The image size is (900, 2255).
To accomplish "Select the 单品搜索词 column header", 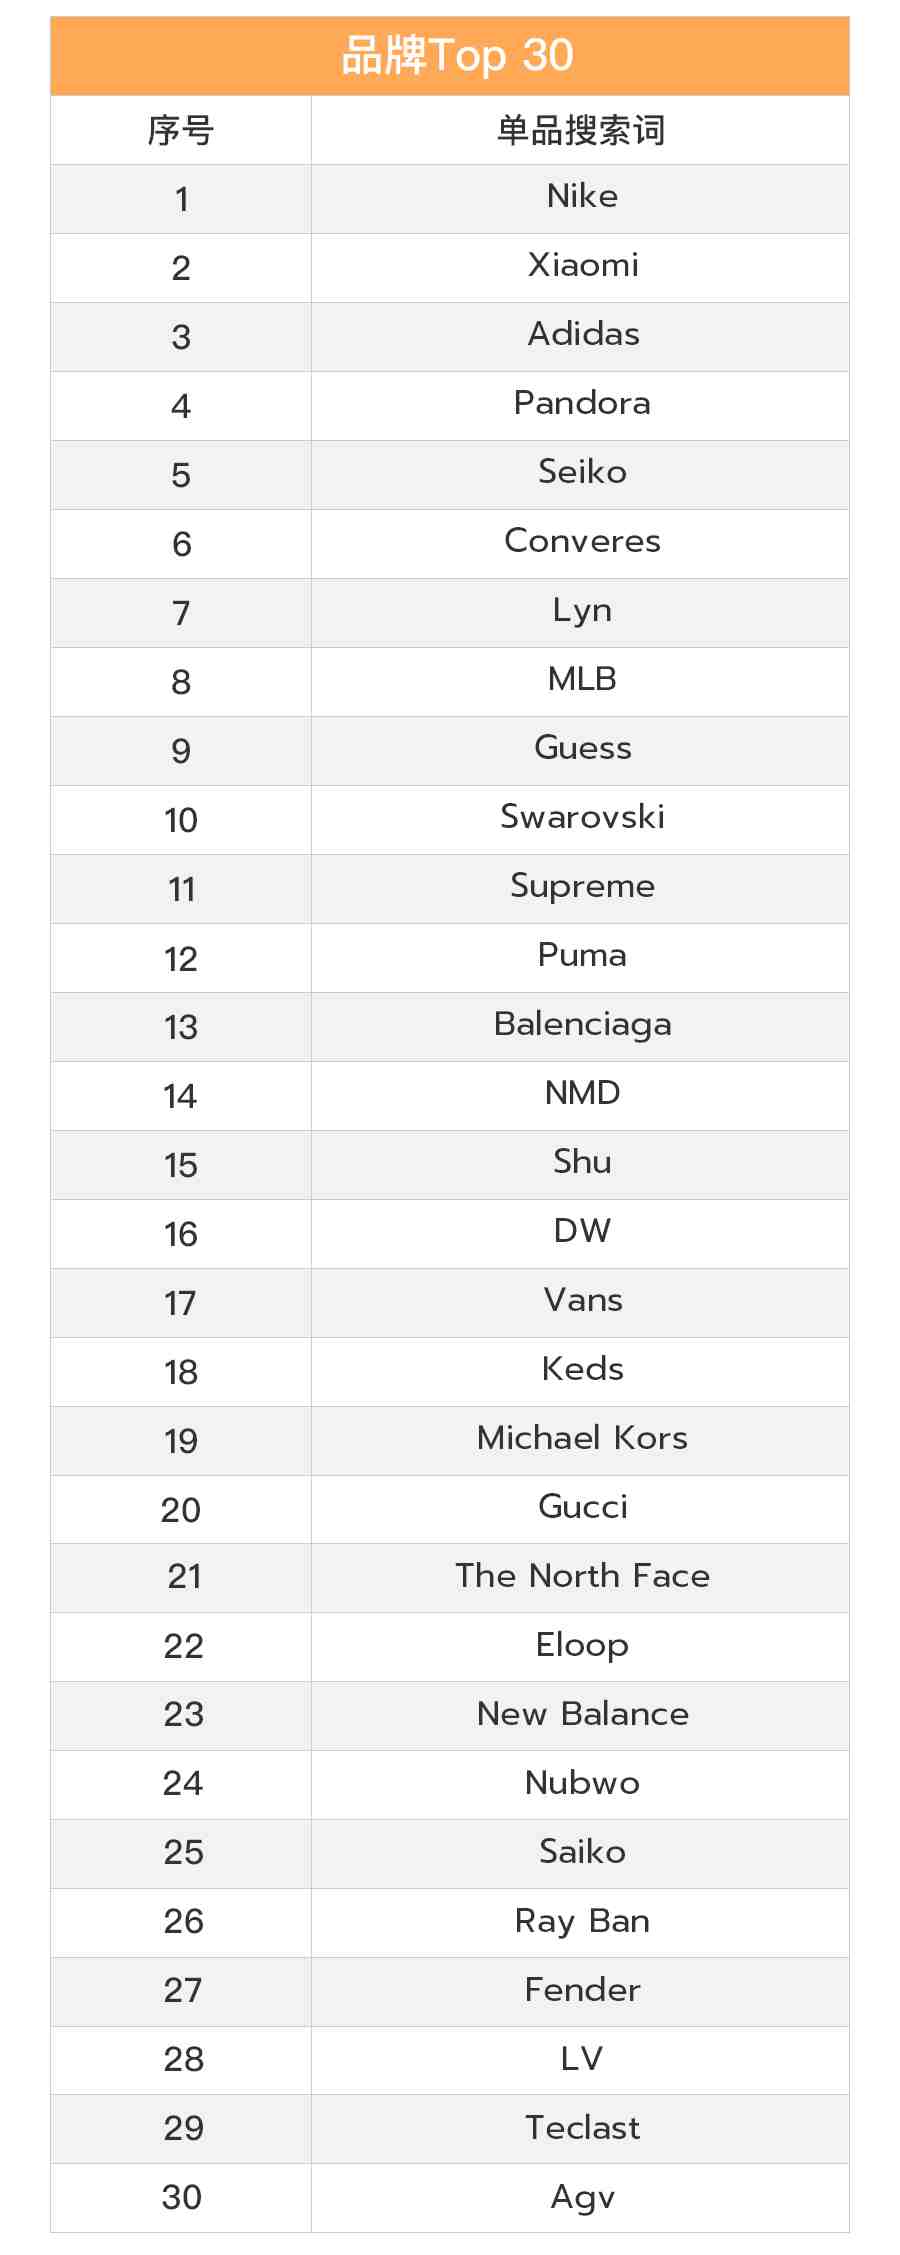I will 581,130.
